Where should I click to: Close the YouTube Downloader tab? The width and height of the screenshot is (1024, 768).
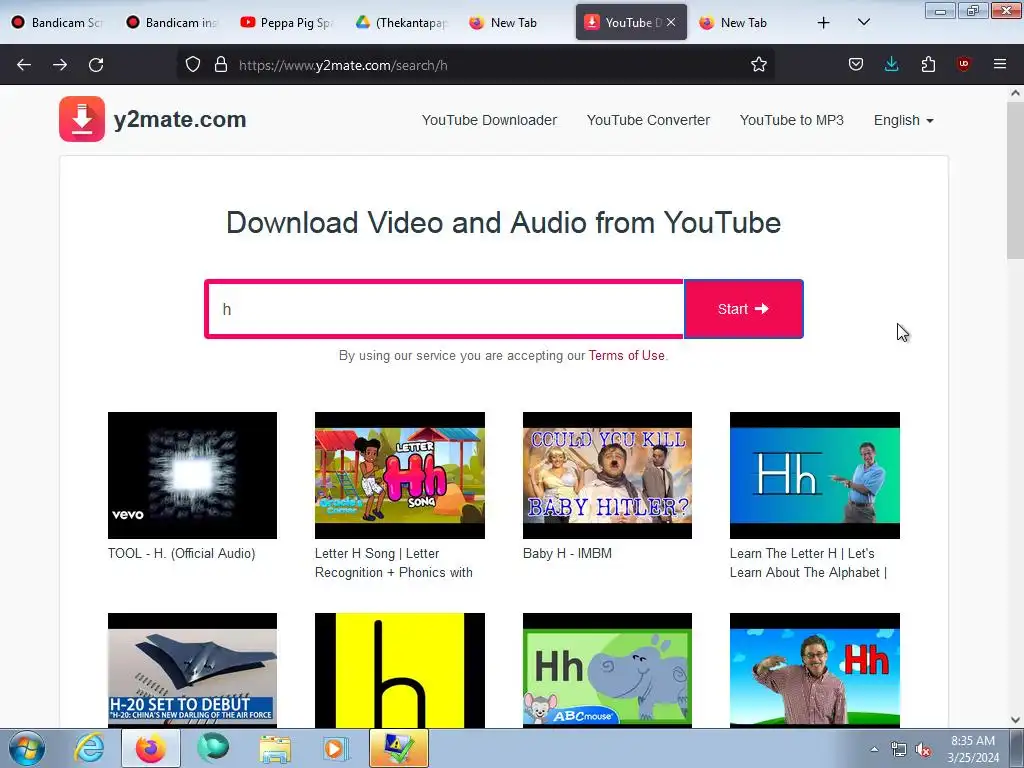671,23
